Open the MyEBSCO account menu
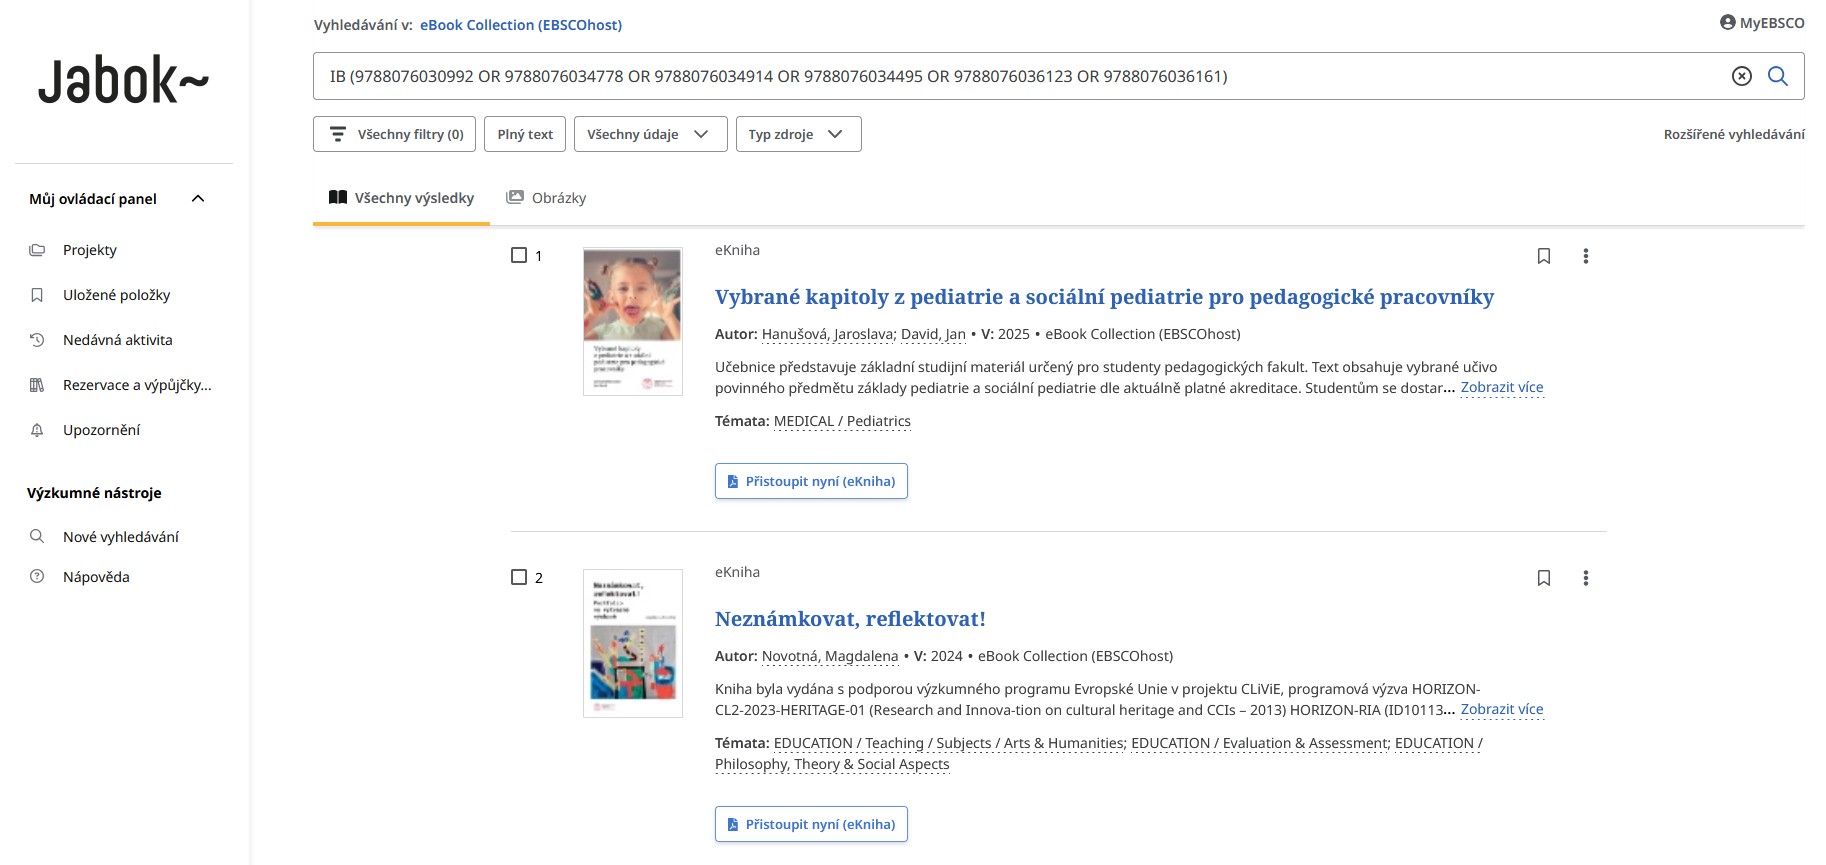Image resolution: width=1826 pixels, height=865 pixels. point(1761,23)
